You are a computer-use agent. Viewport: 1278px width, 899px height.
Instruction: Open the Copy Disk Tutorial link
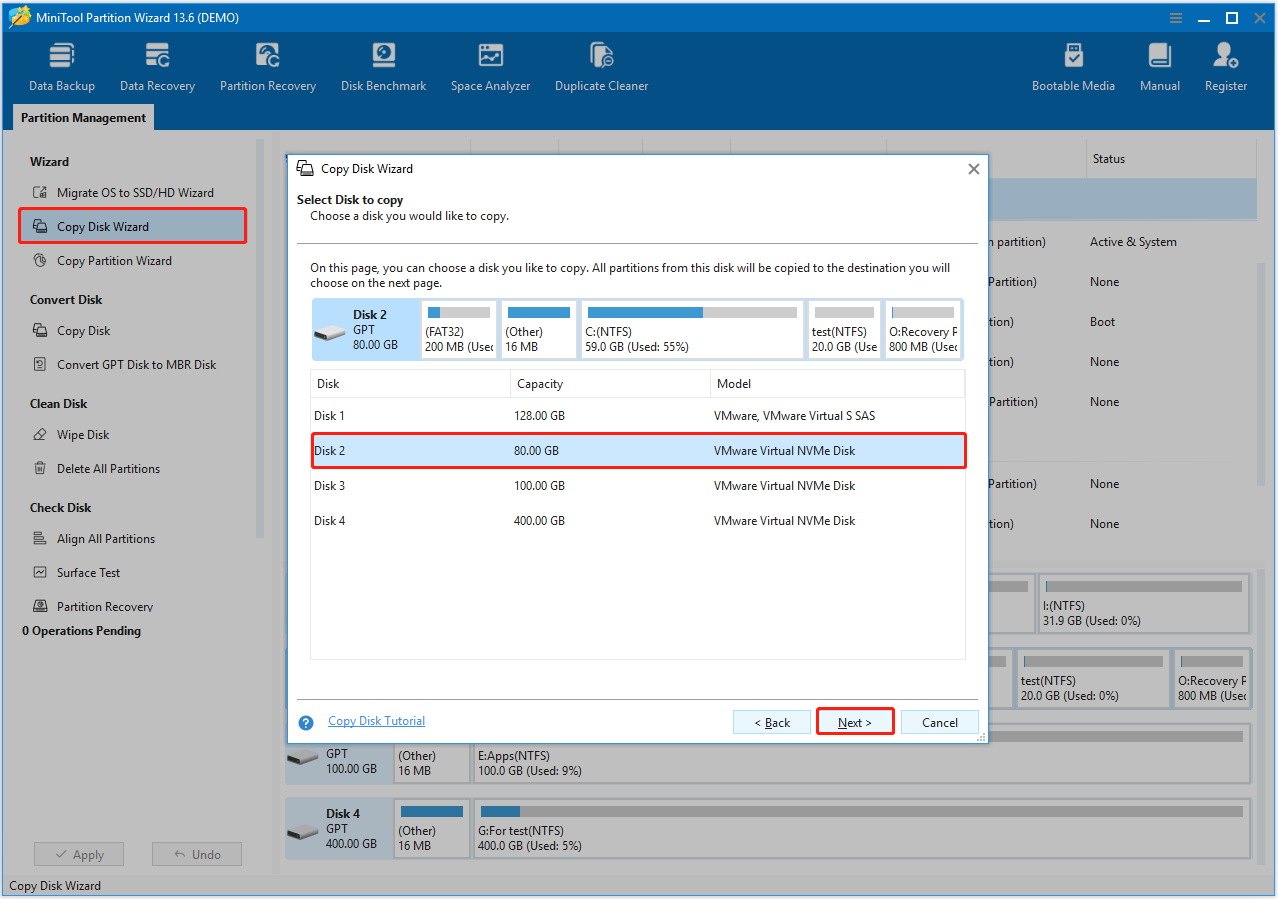pyautogui.click(x=376, y=721)
